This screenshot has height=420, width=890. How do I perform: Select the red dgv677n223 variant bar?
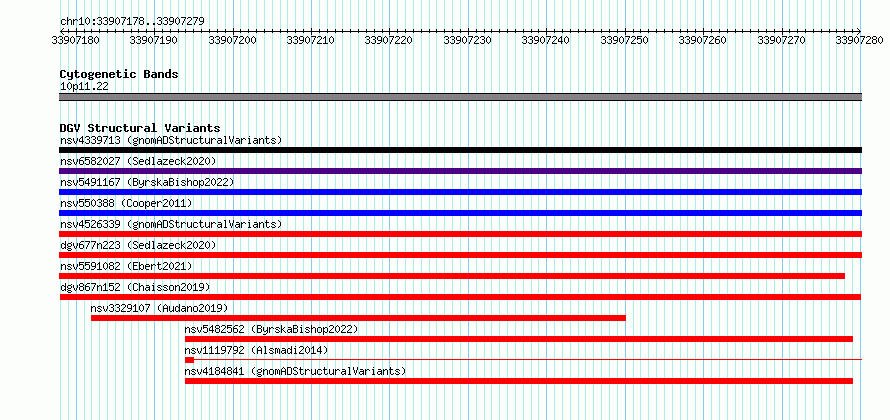[x=460, y=255]
